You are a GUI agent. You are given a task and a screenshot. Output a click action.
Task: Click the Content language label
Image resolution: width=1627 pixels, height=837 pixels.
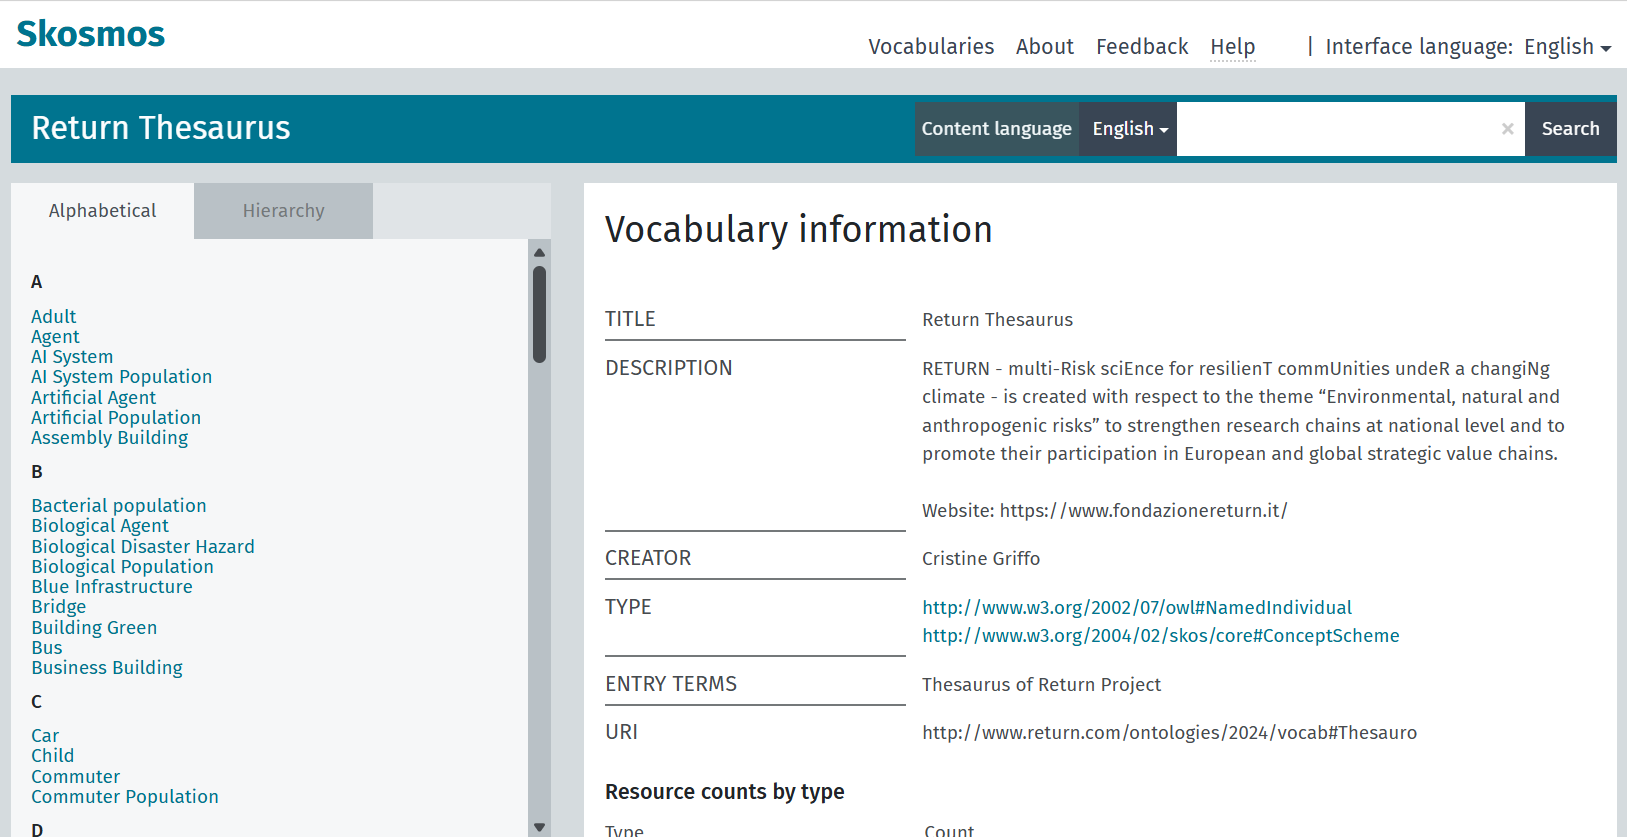pos(997,129)
